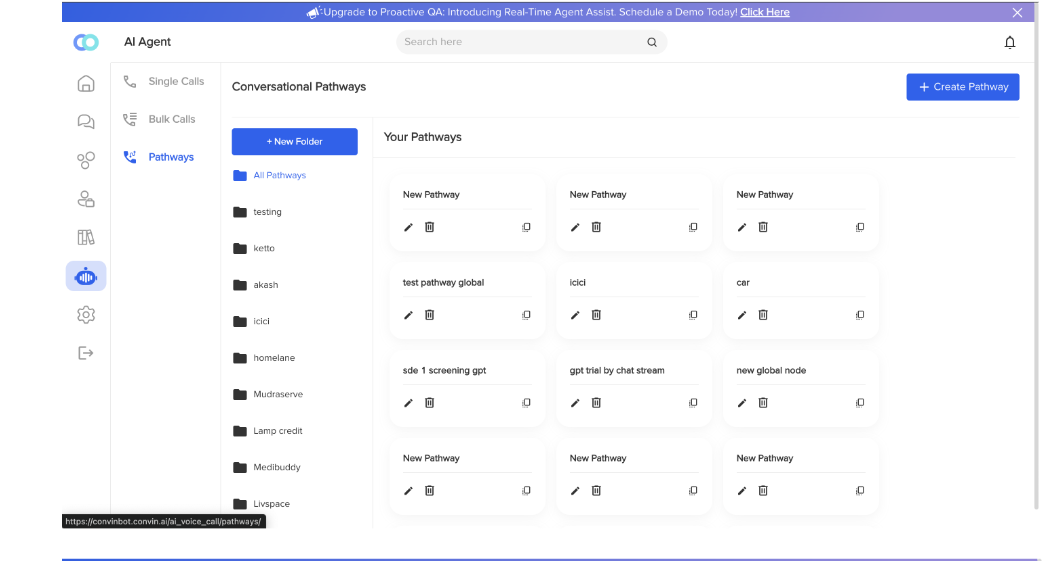The height and width of the screenshot is (561, 1062).
Task: Delete the car pathway
Action: click(x=763, y=314)
